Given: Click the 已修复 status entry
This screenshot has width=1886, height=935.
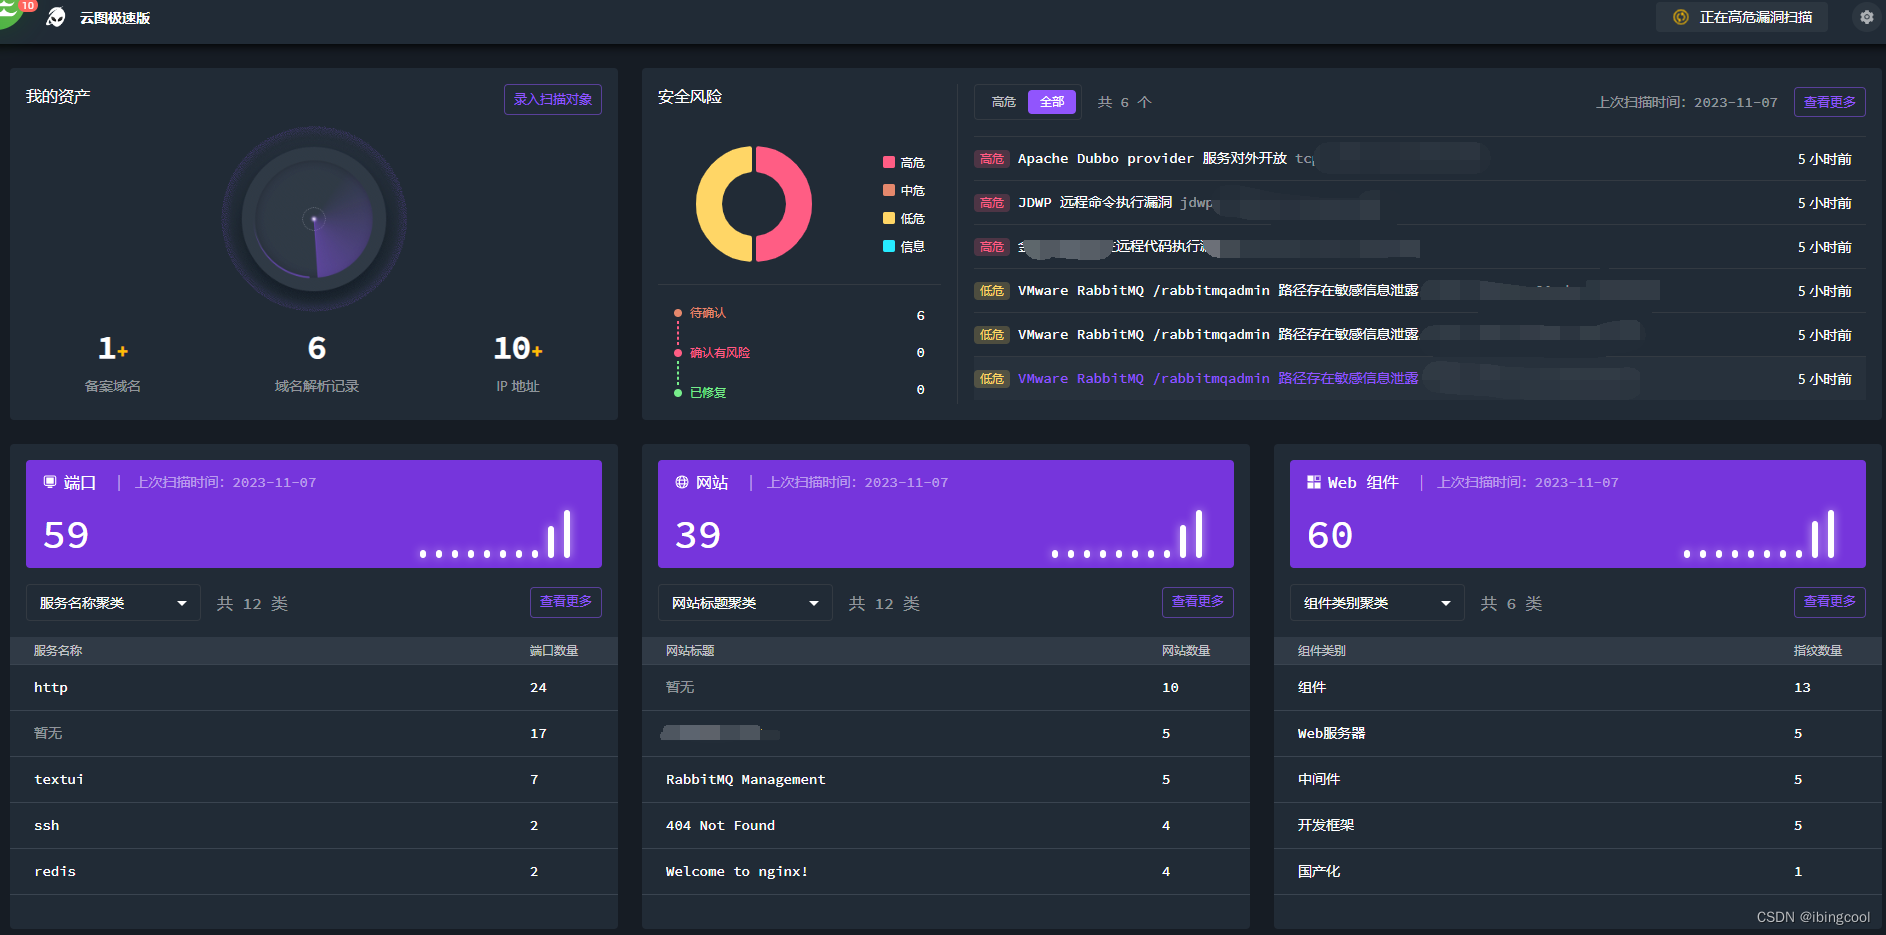Looking at the screenshot, I should point(708,393).
